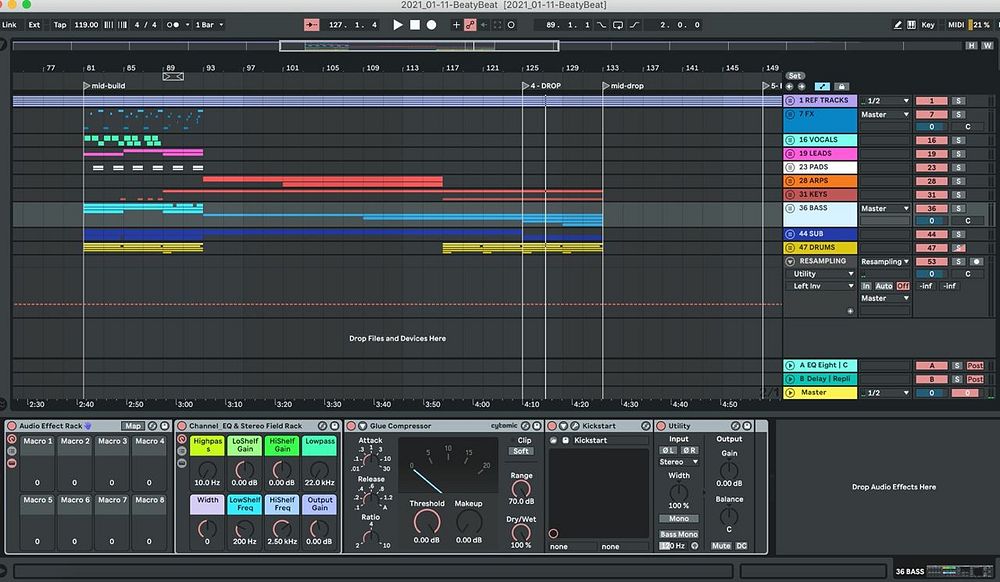Screen dimensions: 1000x582
Task: Open the Resampling input type dropdown
Action: (885, 261)
